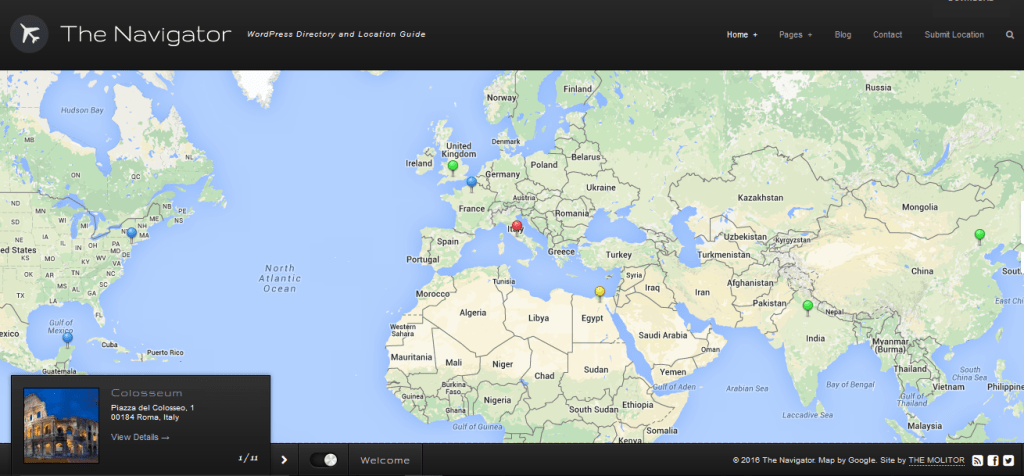The width and height of the screenshot is (1024, 476).
Task: Select the yellow pin on Egypt
Action: click(600, 294)
